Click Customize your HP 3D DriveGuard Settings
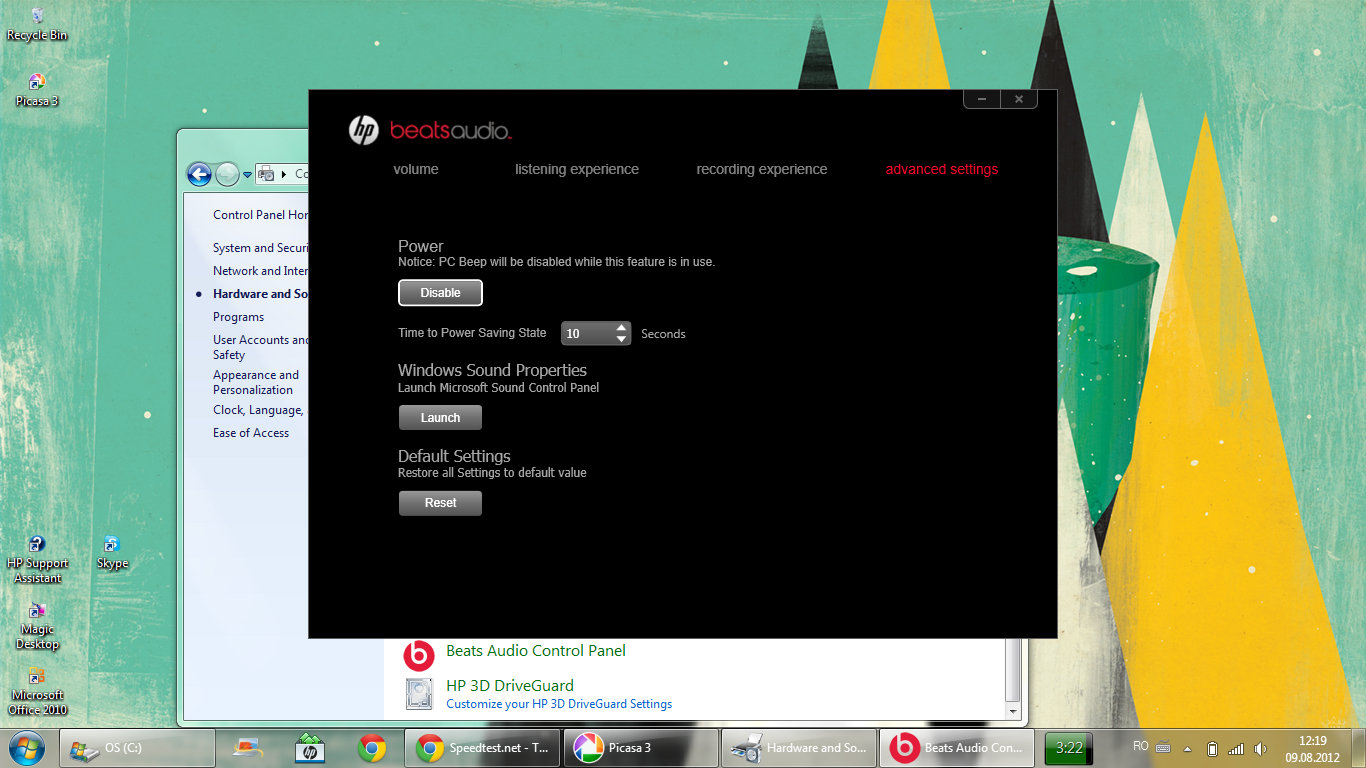This screenshot has height=768, width=1366. point(559,704)
